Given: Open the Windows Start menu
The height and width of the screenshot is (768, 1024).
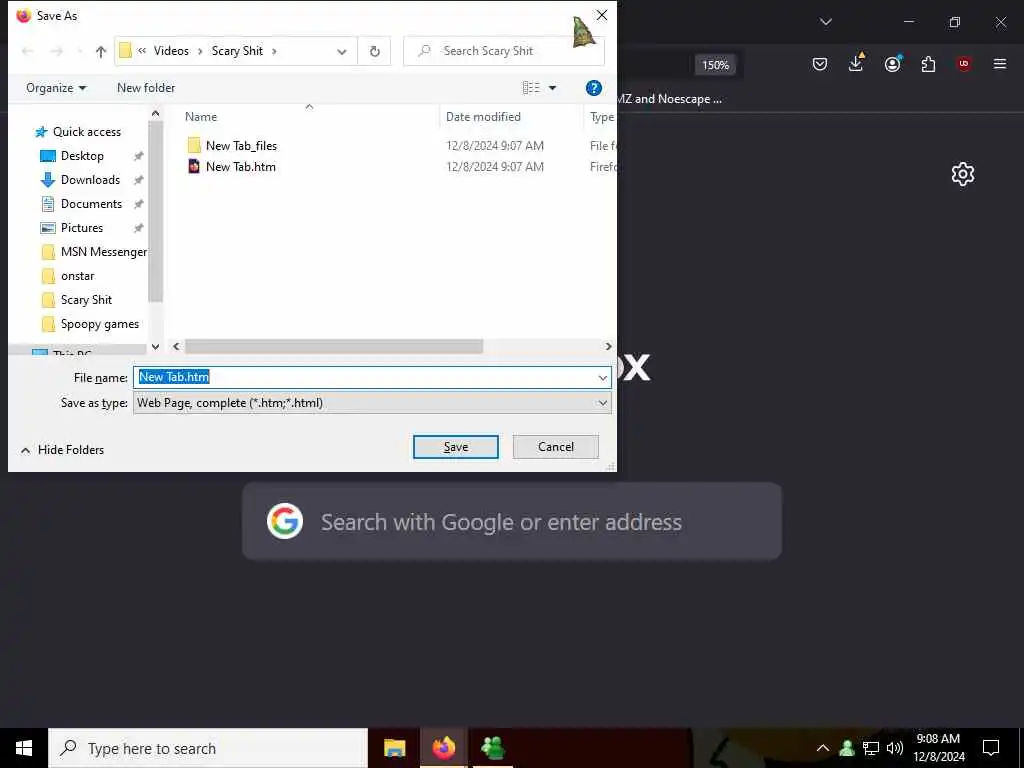Looking at the screenshot, I should 24,748.
